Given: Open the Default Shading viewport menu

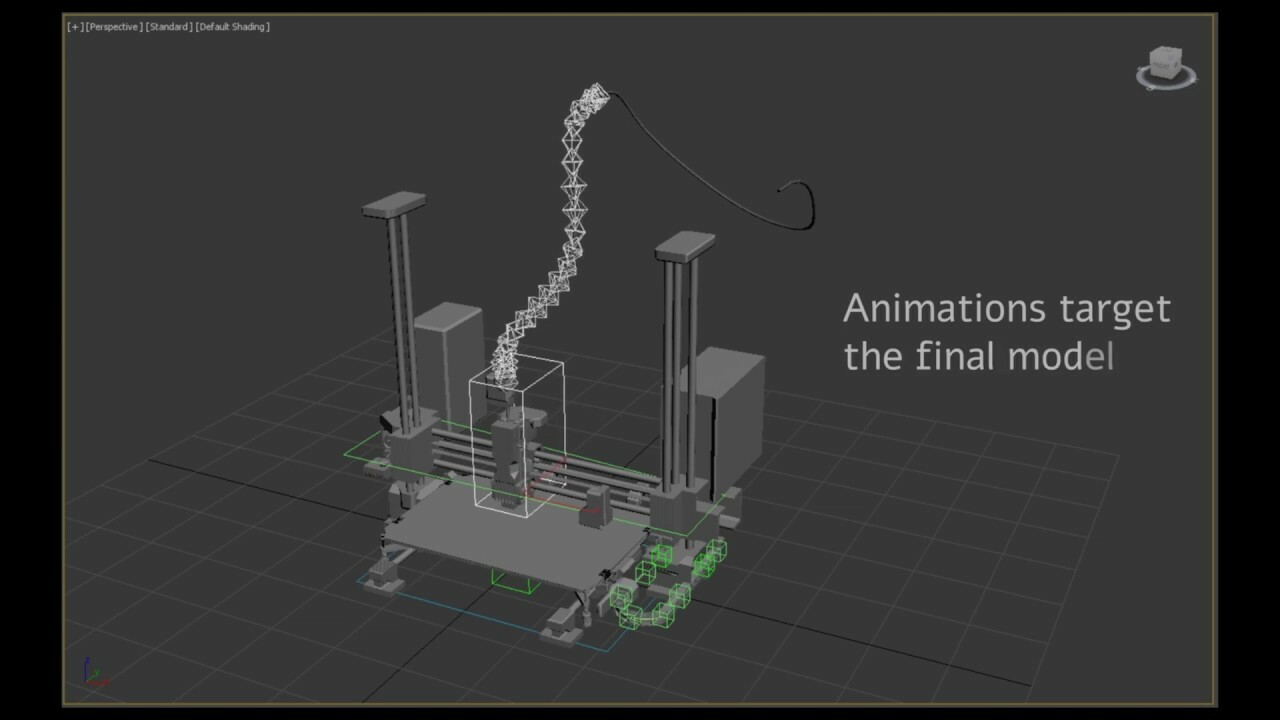Looking at the screenshot, I should pyautogui.click(x=234, y=27).
